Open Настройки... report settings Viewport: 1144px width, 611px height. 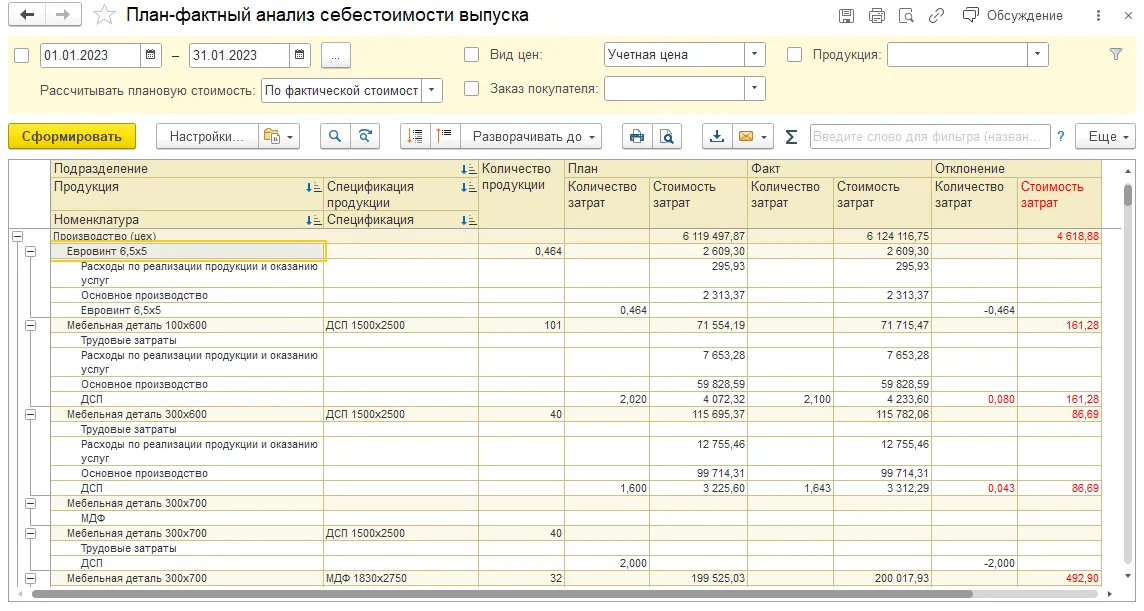pos(206,137)
